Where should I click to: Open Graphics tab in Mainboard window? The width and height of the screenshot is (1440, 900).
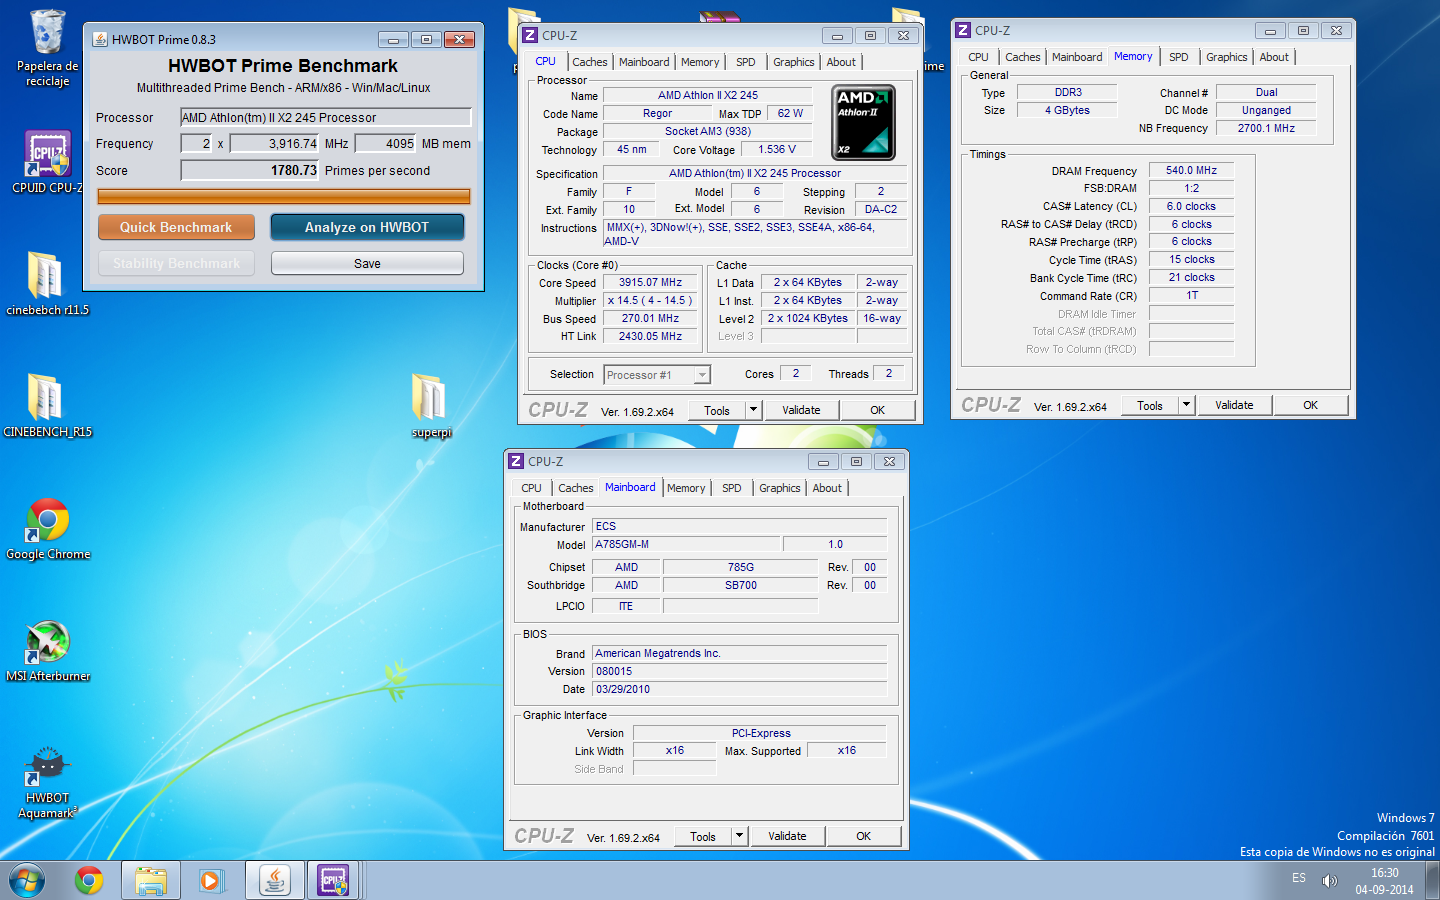[780, 488]
